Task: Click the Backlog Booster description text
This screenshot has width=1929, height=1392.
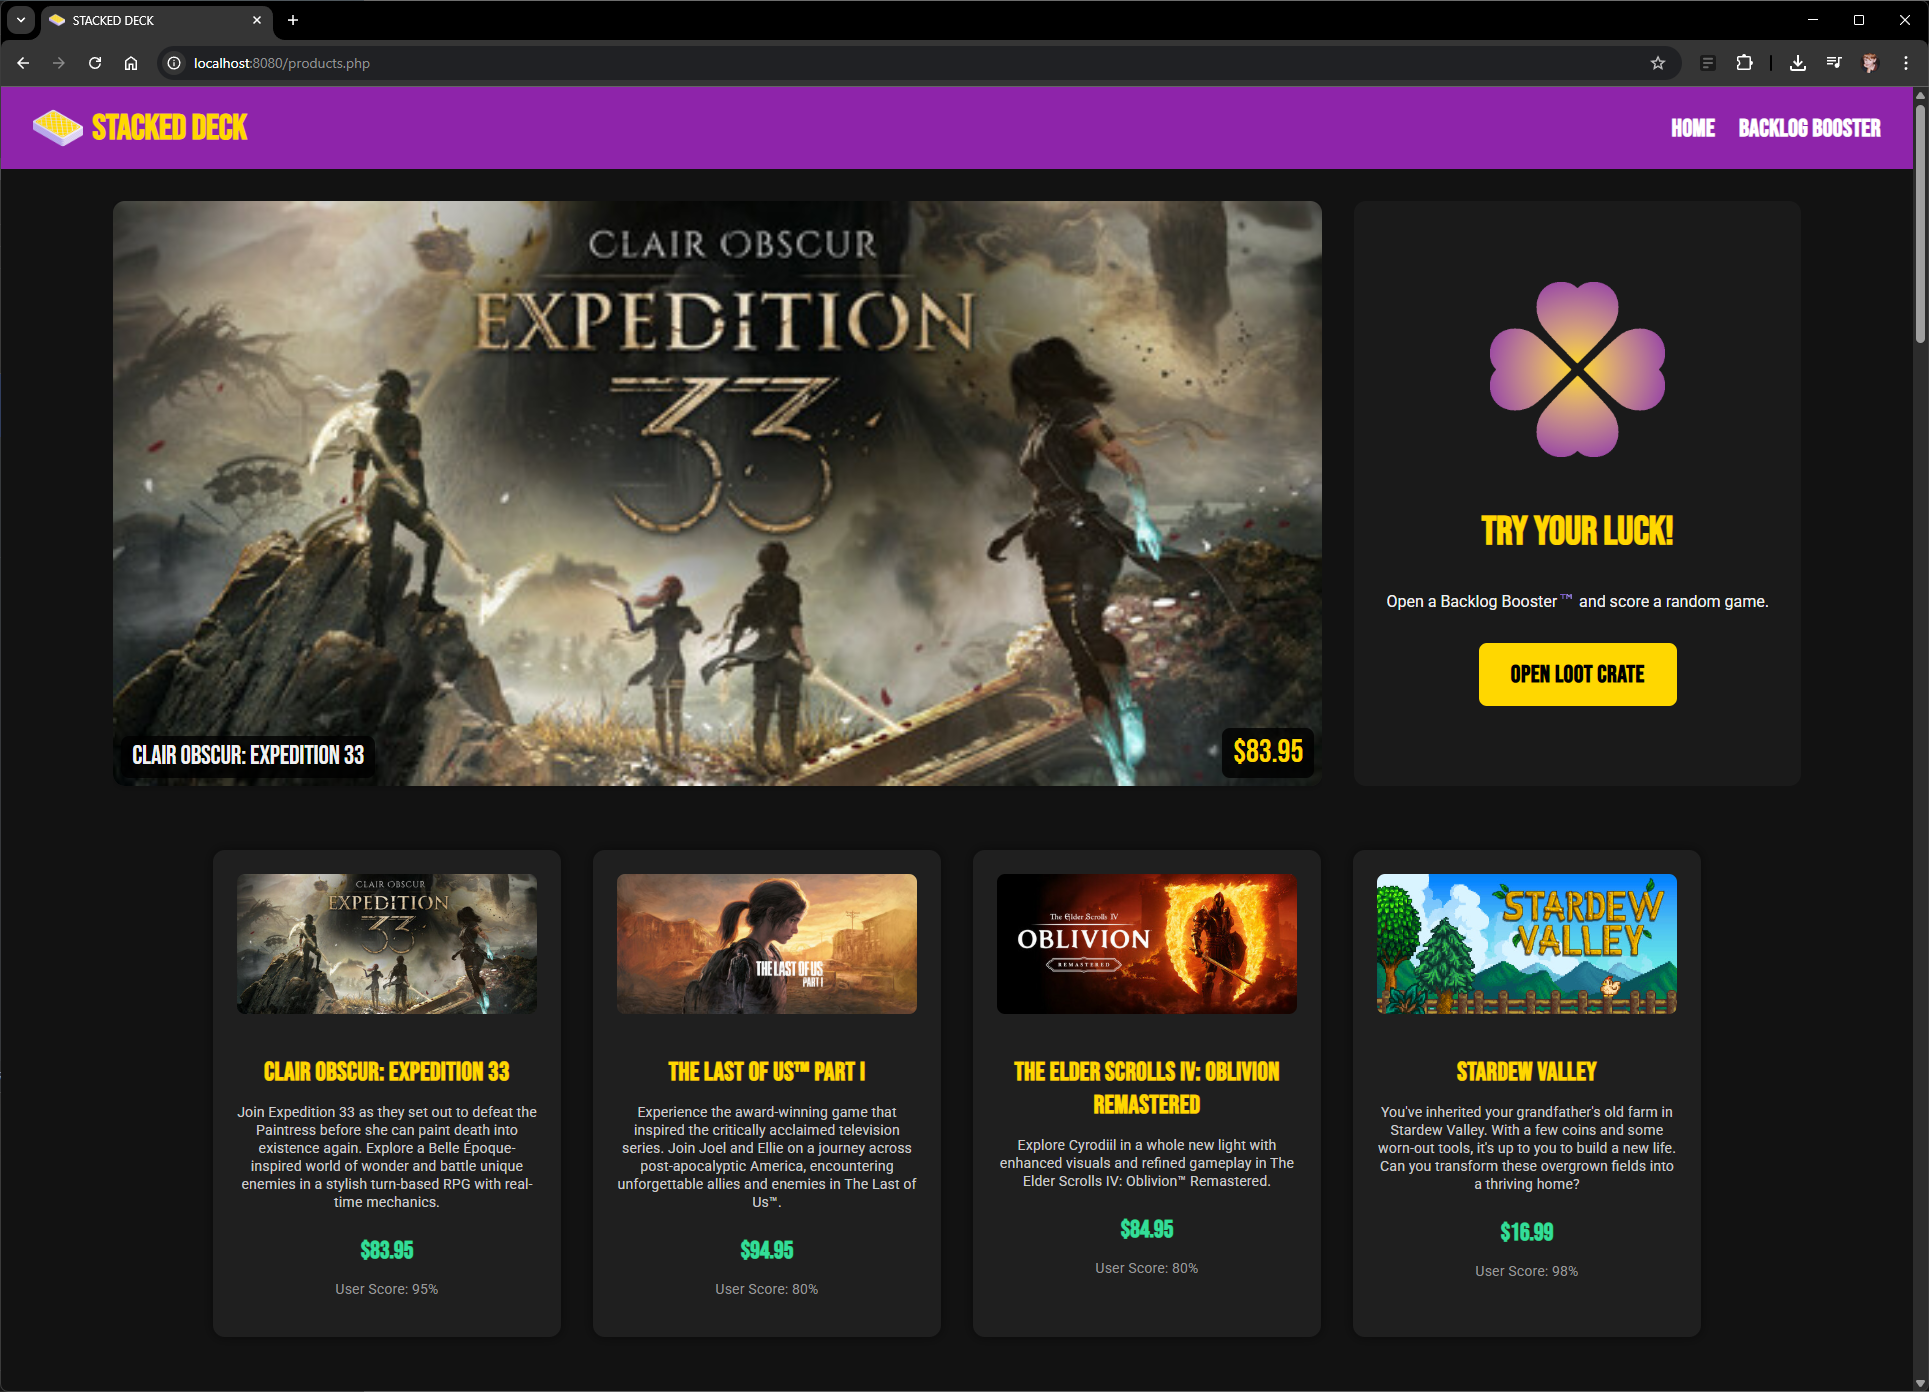Action: pos(1577,601)
